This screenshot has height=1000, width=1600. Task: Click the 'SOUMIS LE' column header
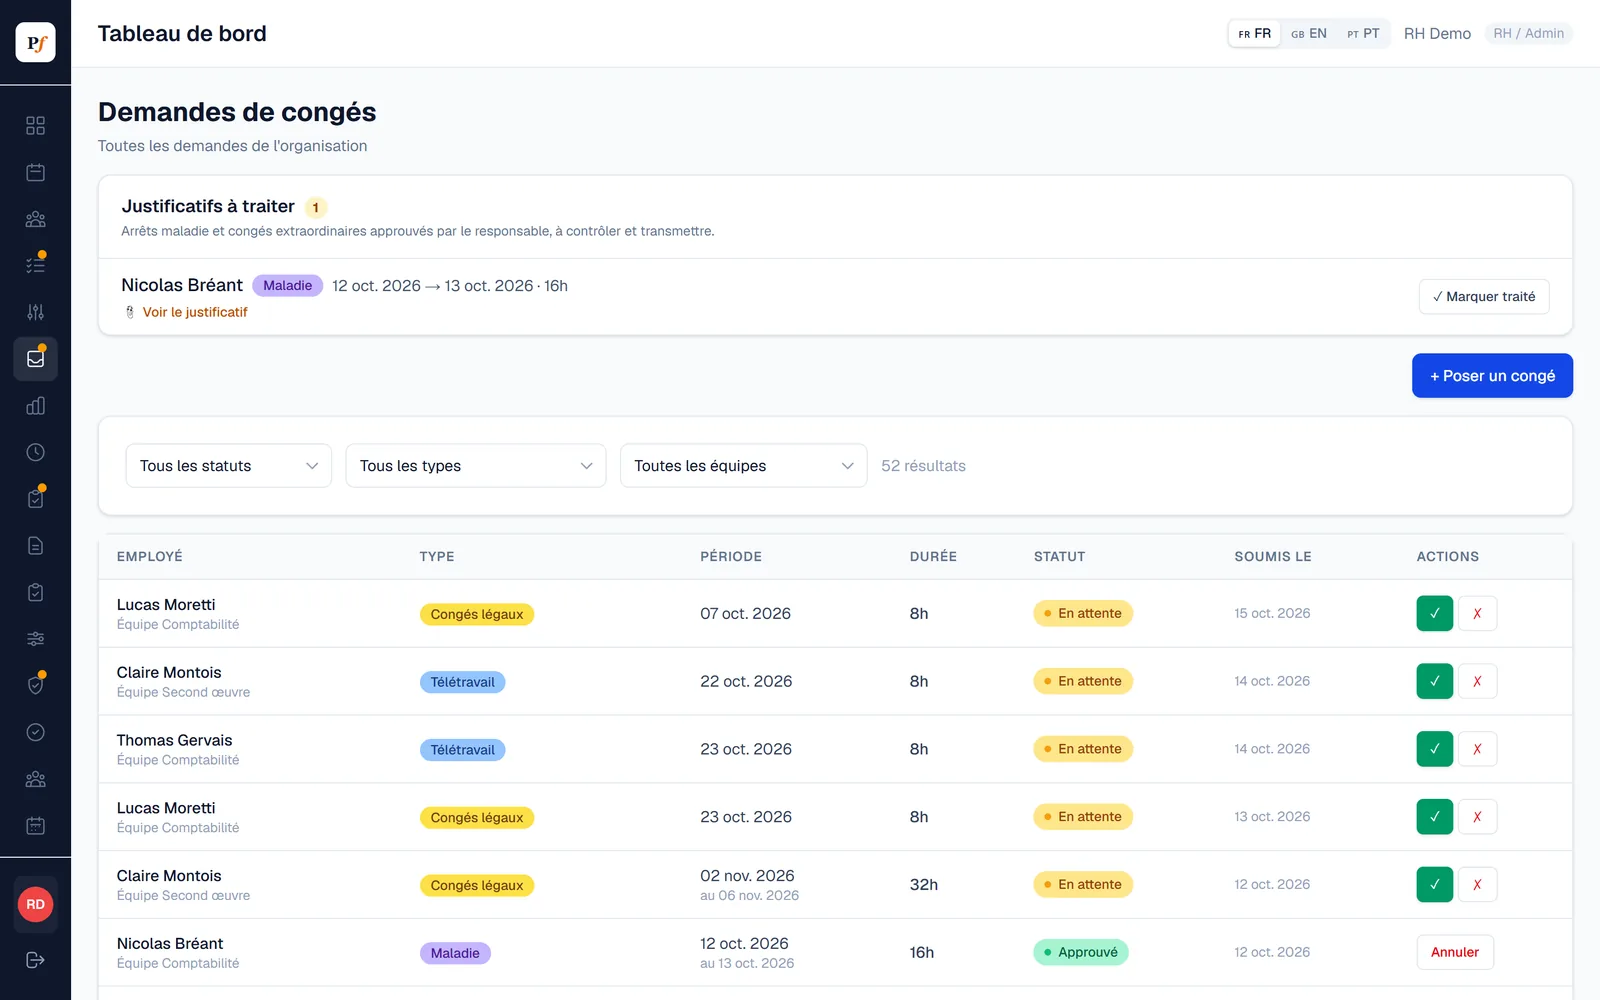(1273, 557)
